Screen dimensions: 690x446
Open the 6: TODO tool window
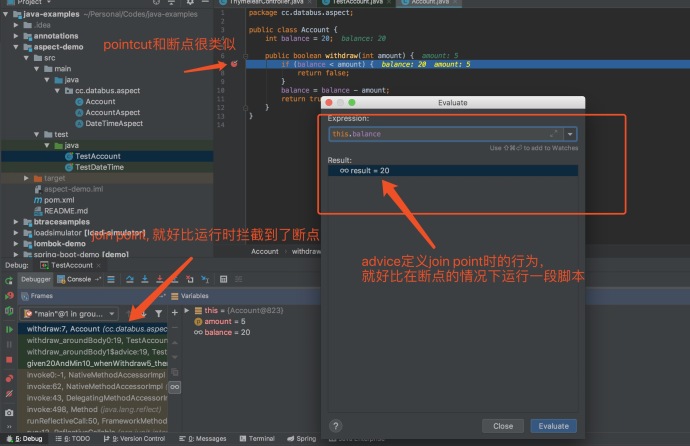(x=73, y=439)
